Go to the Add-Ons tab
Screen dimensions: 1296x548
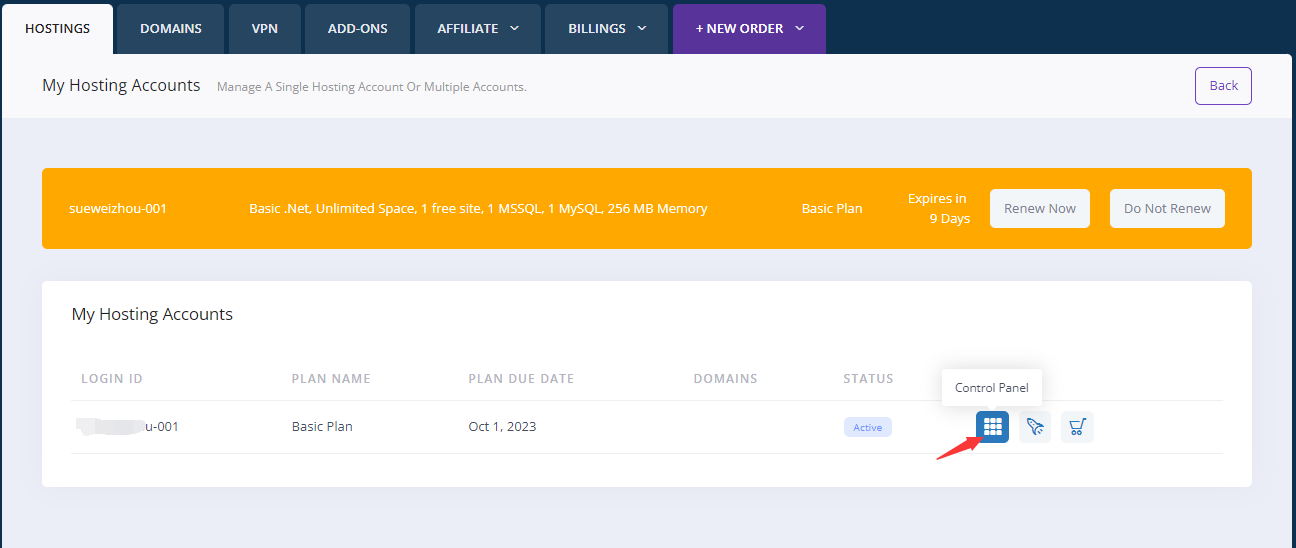click(x=357, y=29)
